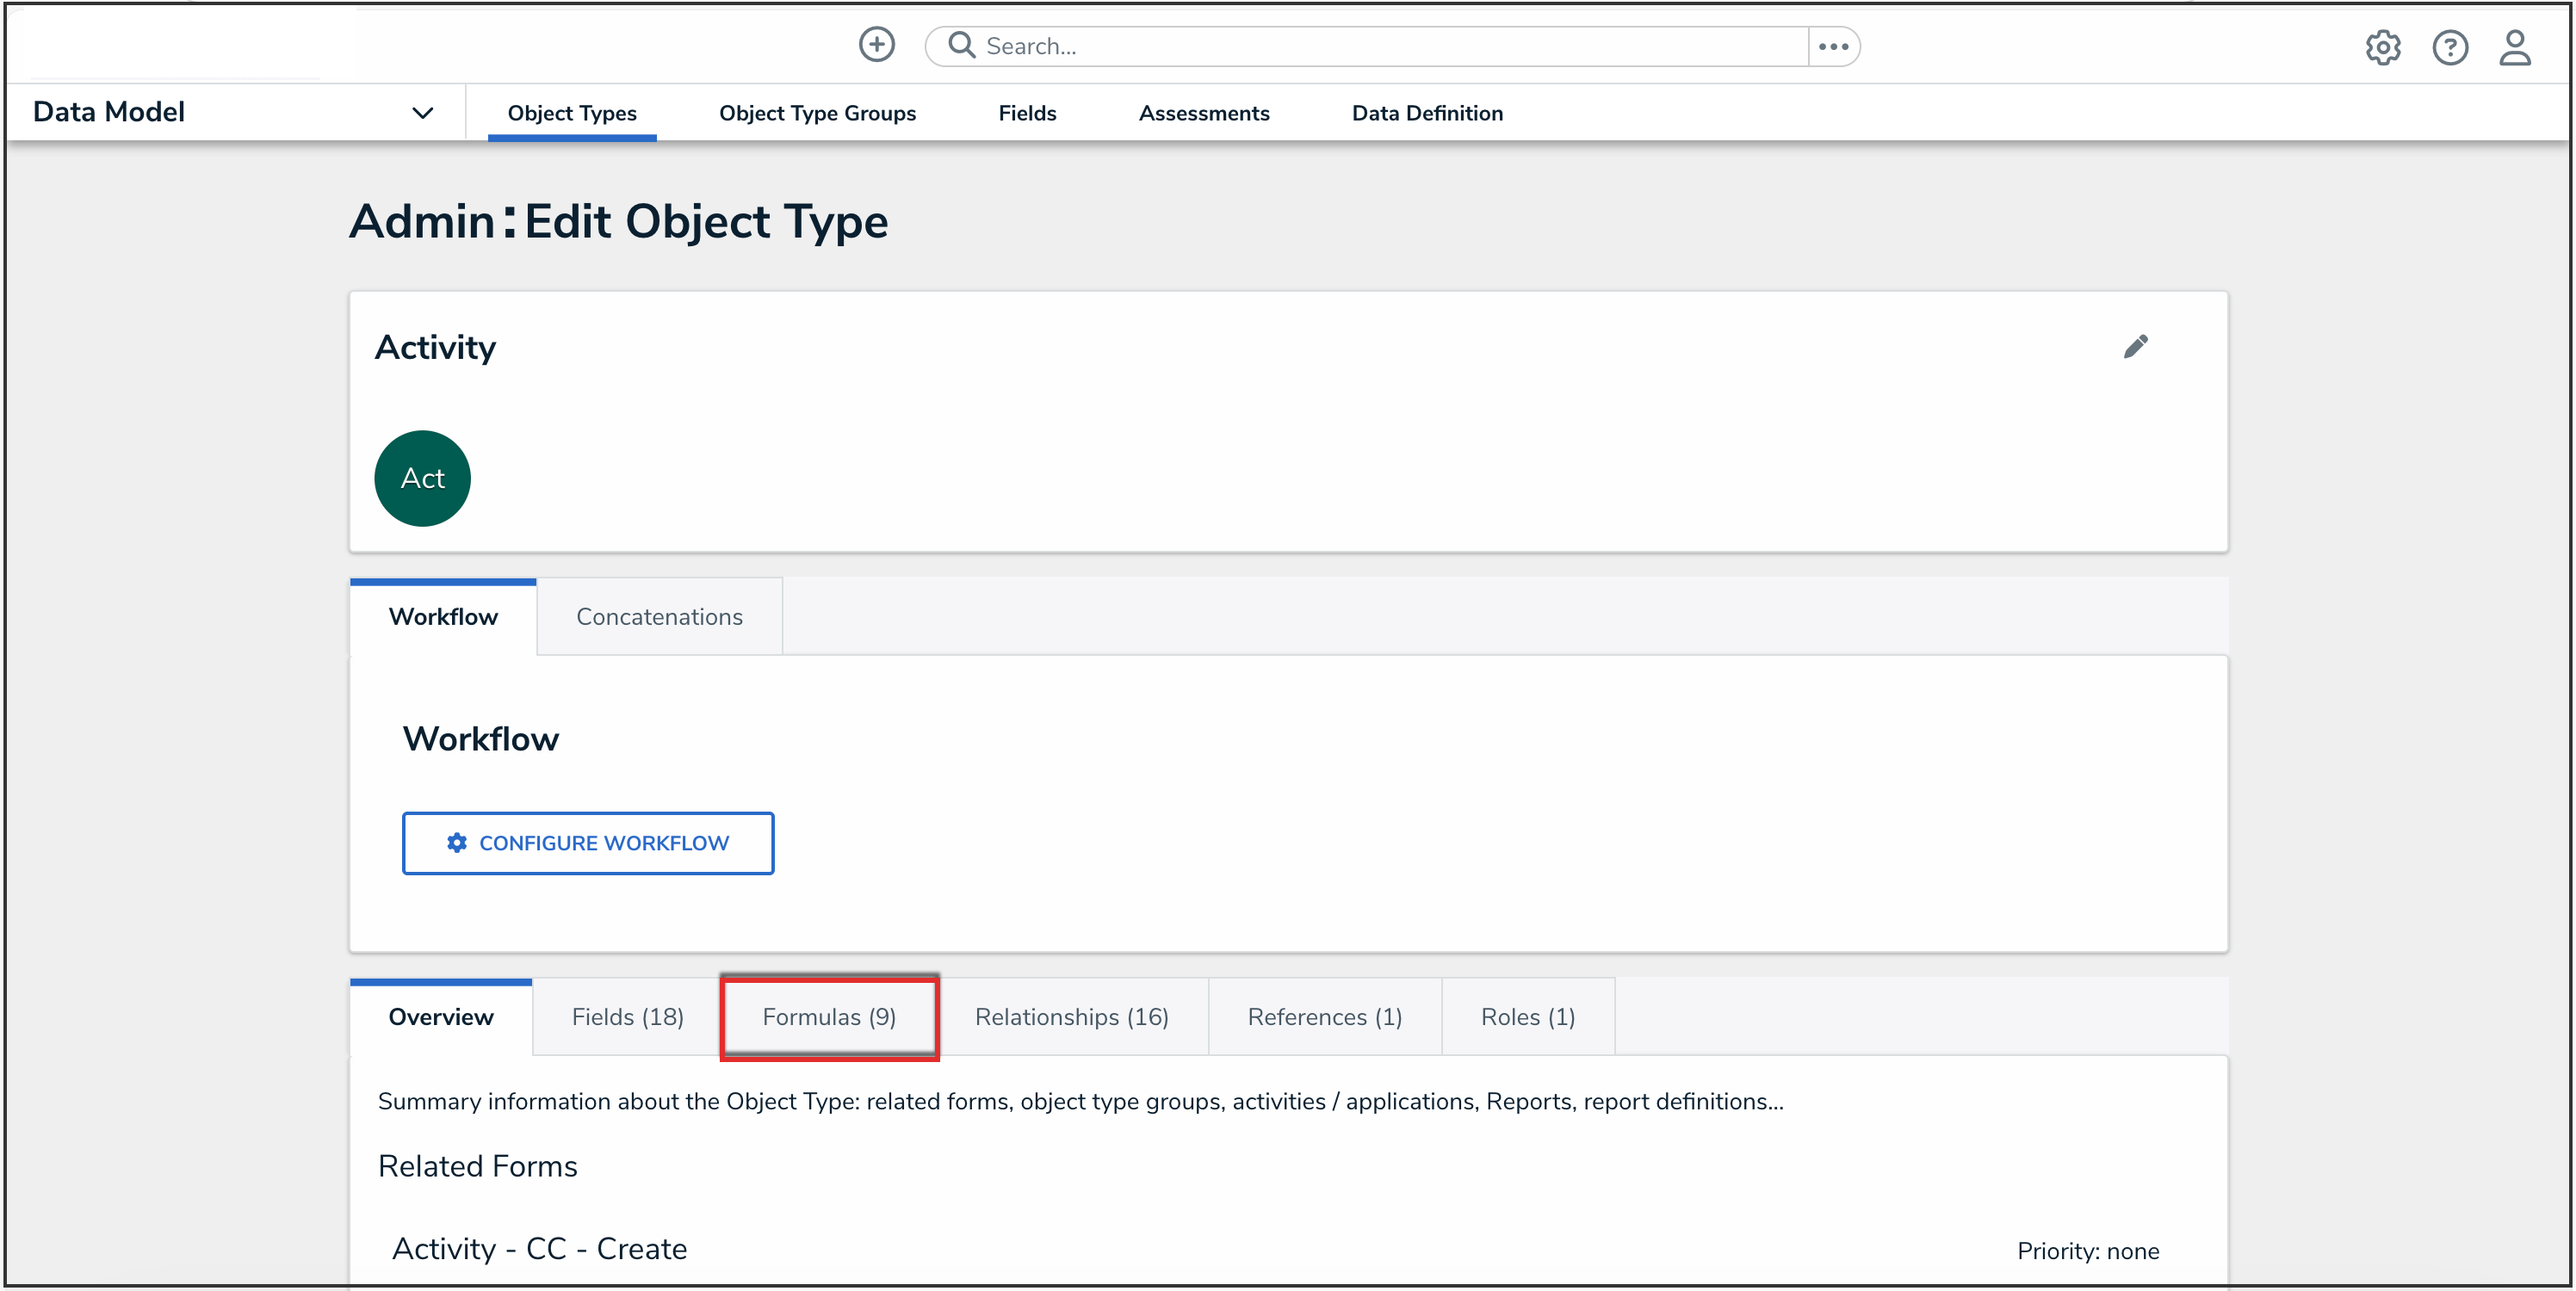
Task: Switch to Object Type Groups tab
Action: (817, 113)
